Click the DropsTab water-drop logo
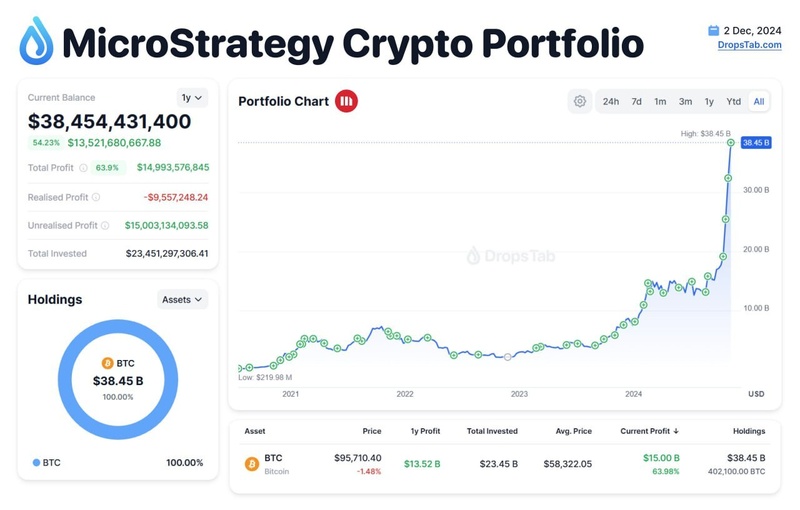 click(37, 41)
